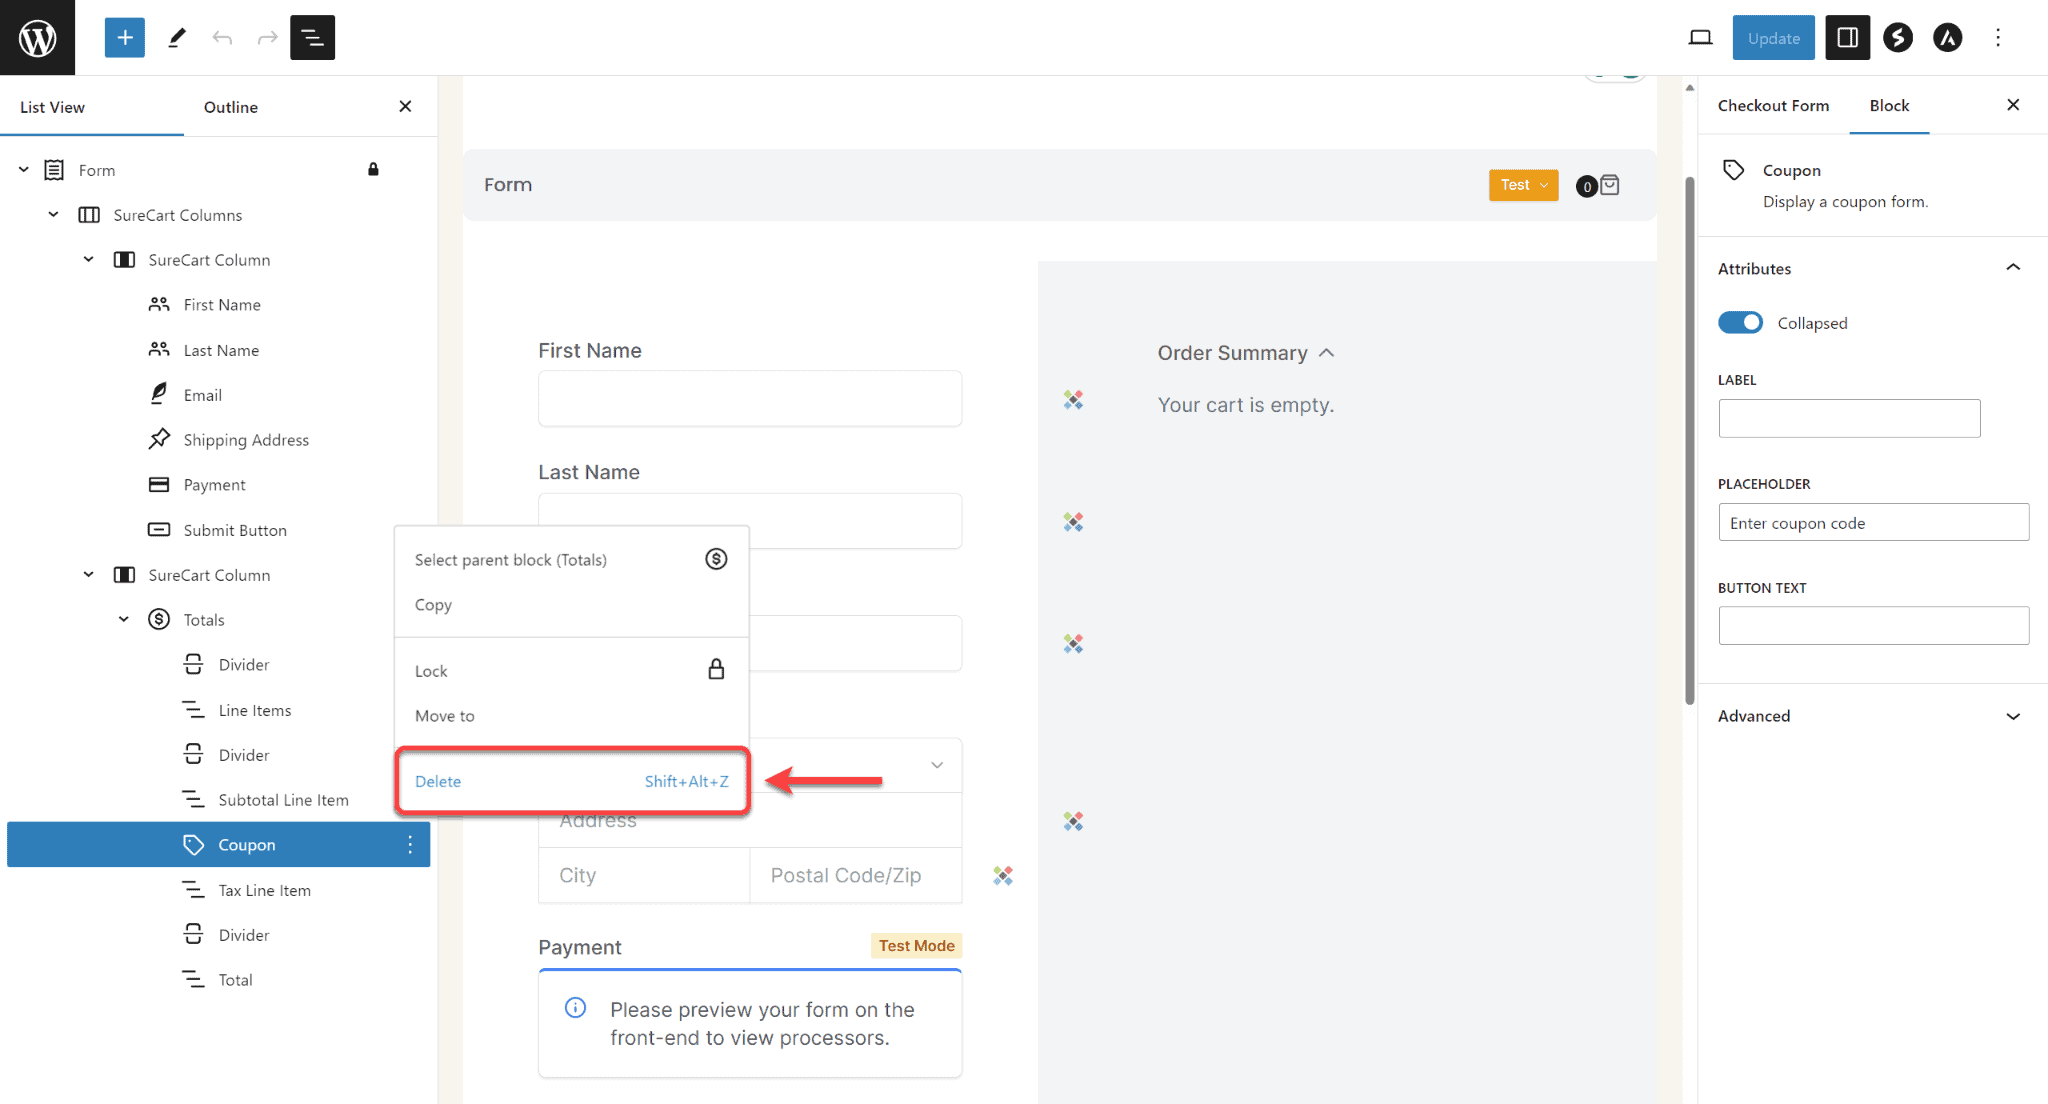Image resolution: width=2048 pixels, height=1104 pixels.
Task: Collapse the Attributes panel
Action: click(x=2013, y=267)
